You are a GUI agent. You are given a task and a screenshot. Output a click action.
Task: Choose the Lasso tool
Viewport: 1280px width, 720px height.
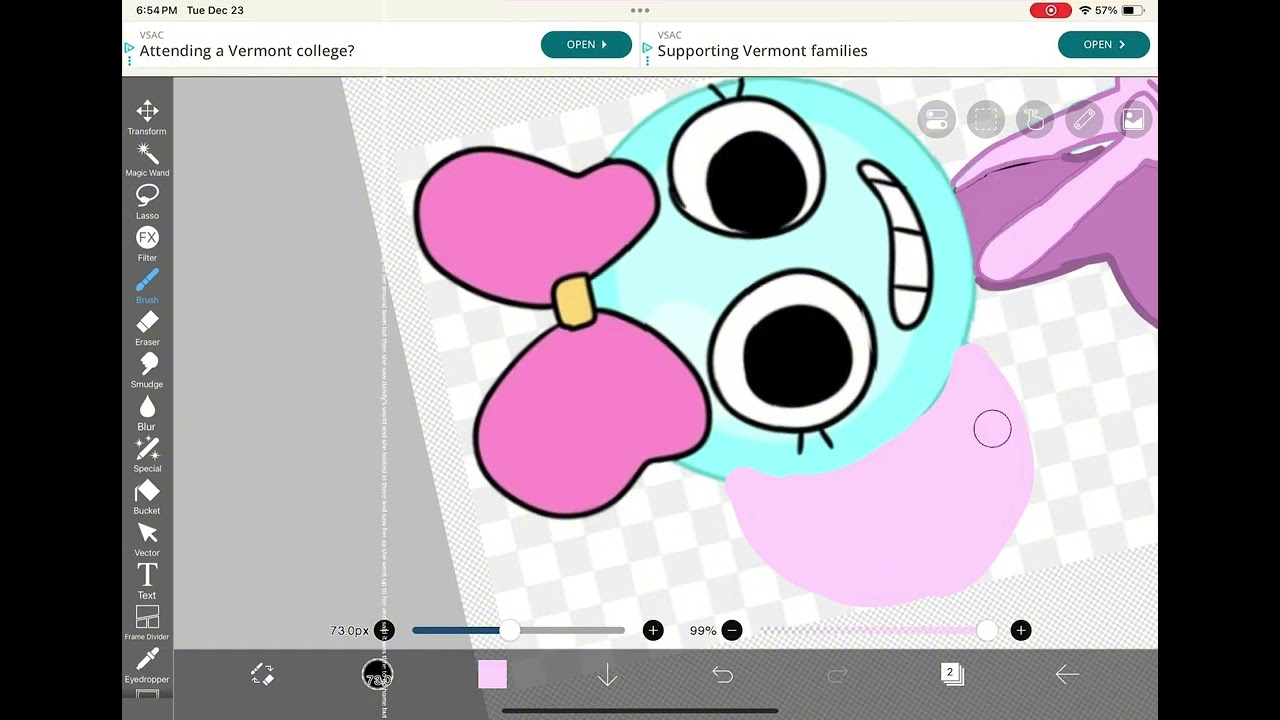147,202
